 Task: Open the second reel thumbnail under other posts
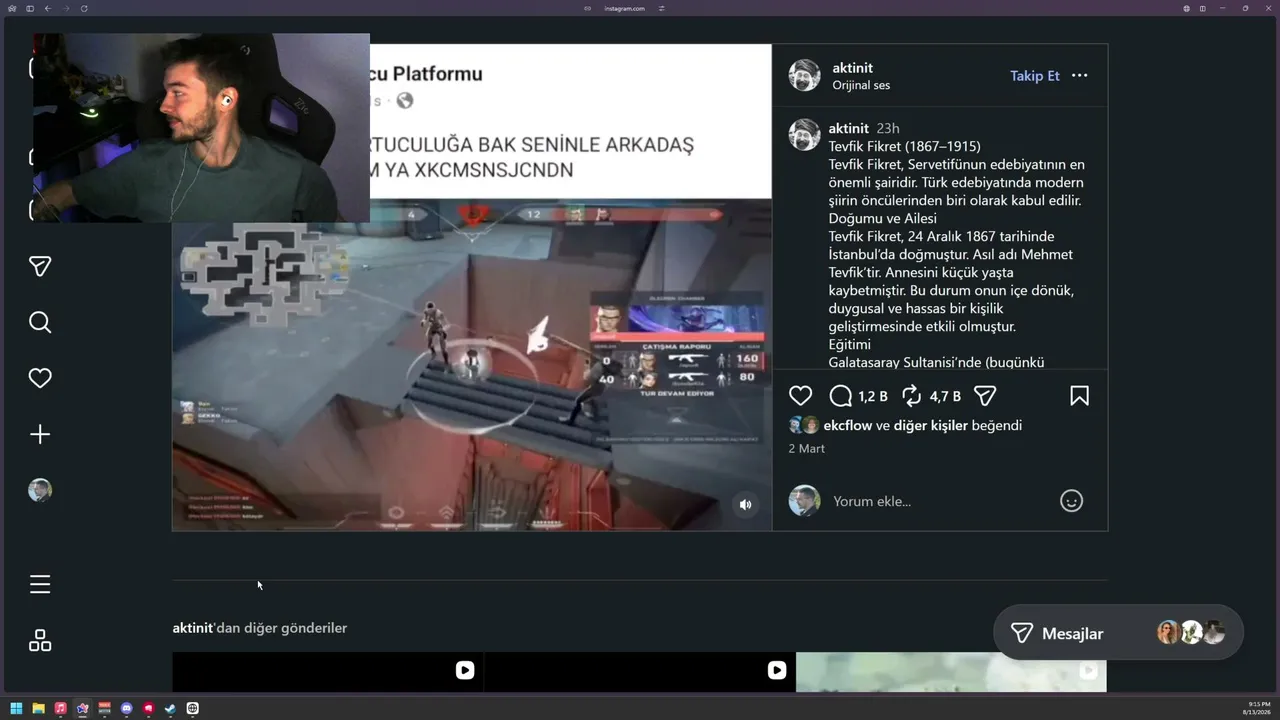coord(639,672)
